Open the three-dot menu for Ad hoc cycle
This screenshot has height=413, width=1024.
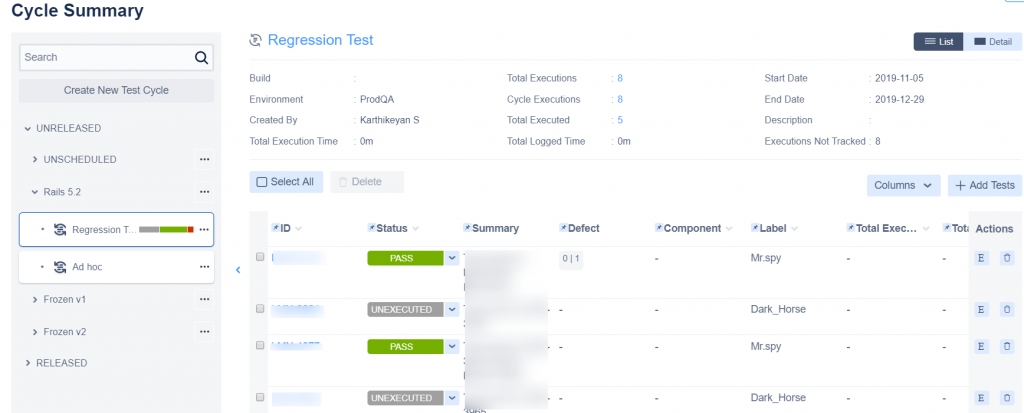pyautogui.click(x=204, y=267)
